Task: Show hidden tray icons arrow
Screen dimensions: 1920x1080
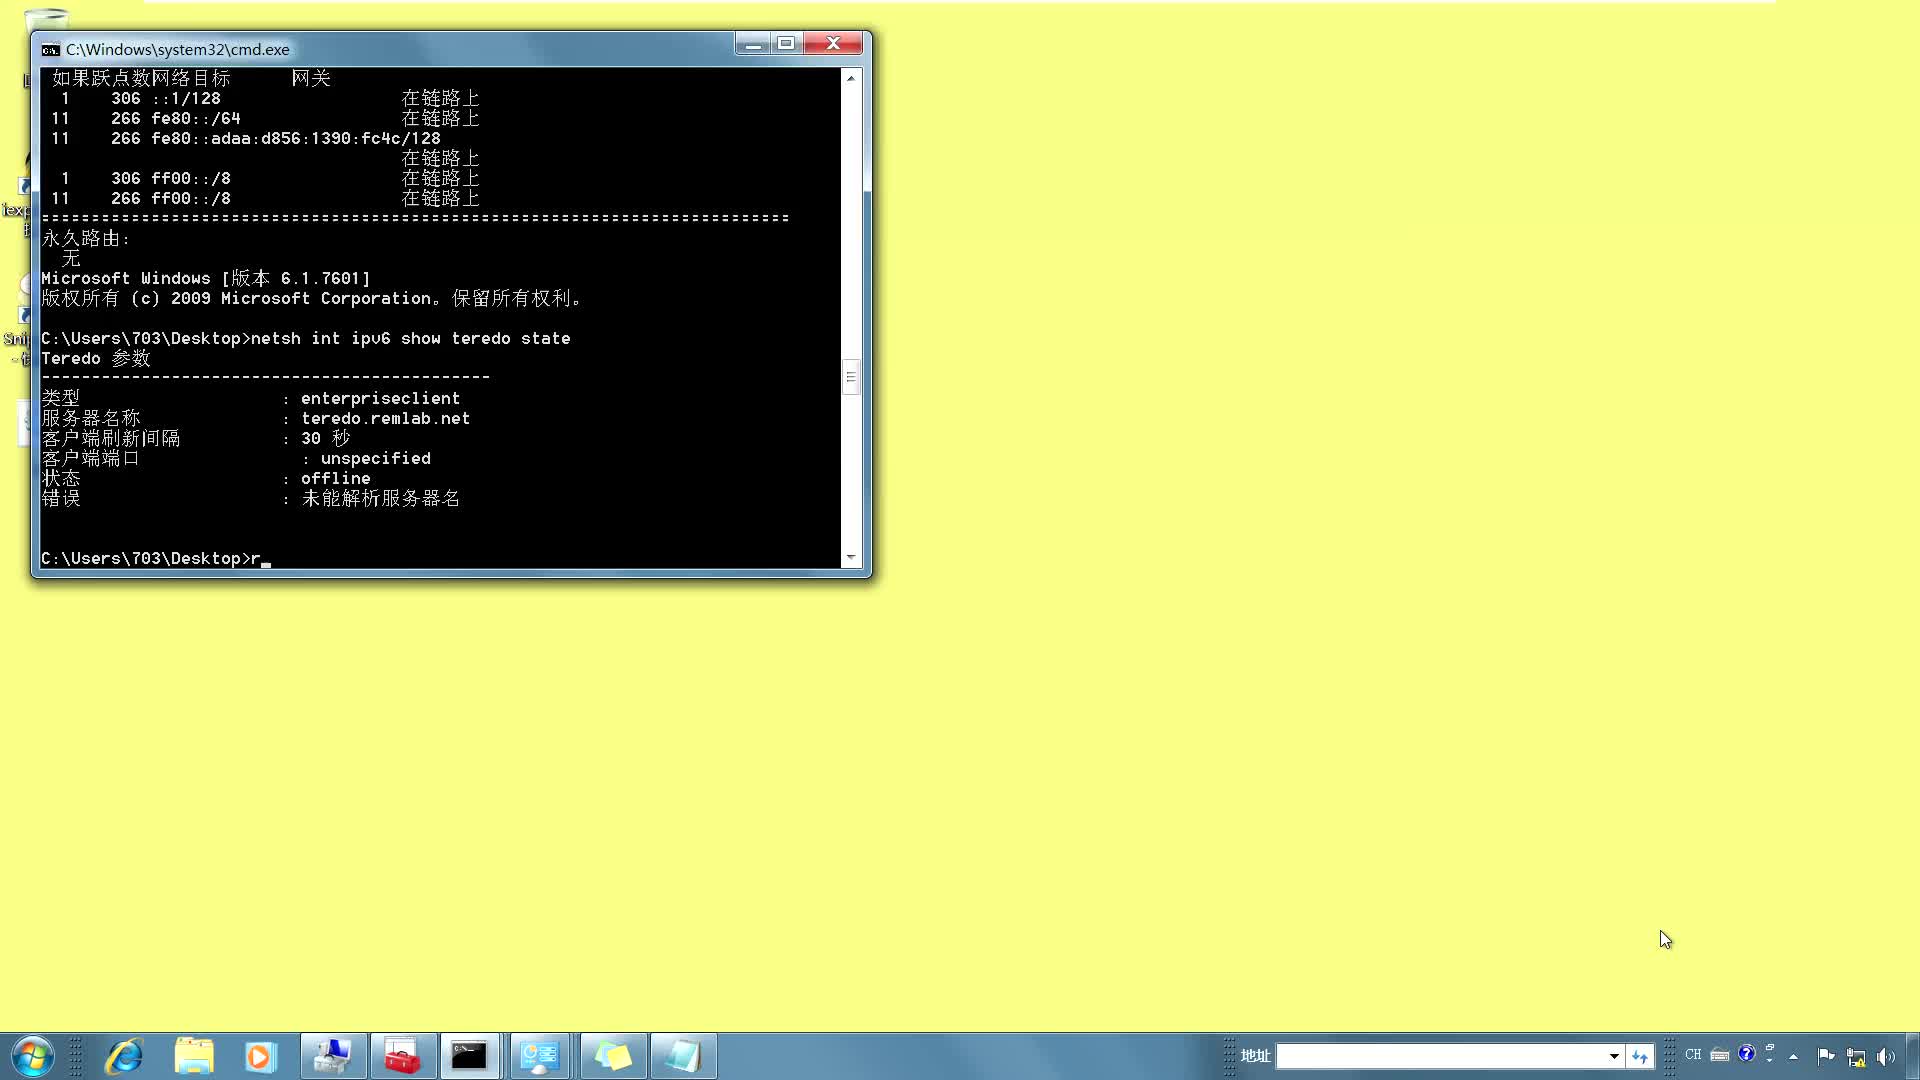Action: point(1793,1056)
